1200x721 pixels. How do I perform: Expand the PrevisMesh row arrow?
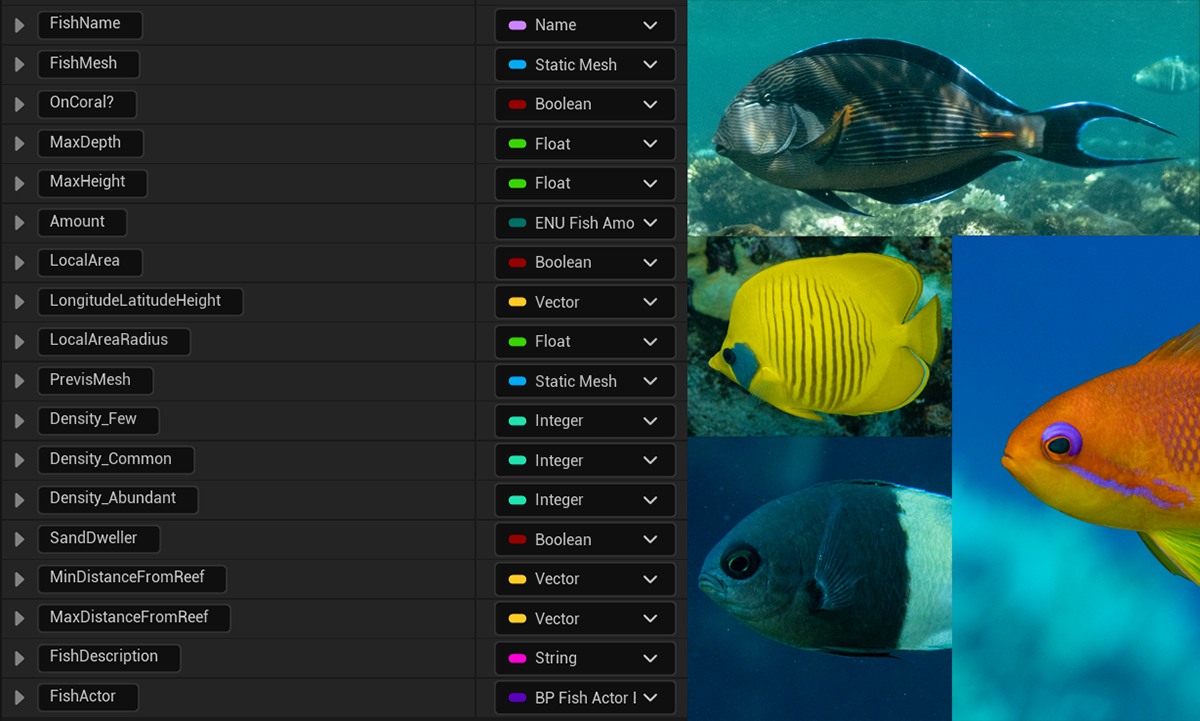19,381
